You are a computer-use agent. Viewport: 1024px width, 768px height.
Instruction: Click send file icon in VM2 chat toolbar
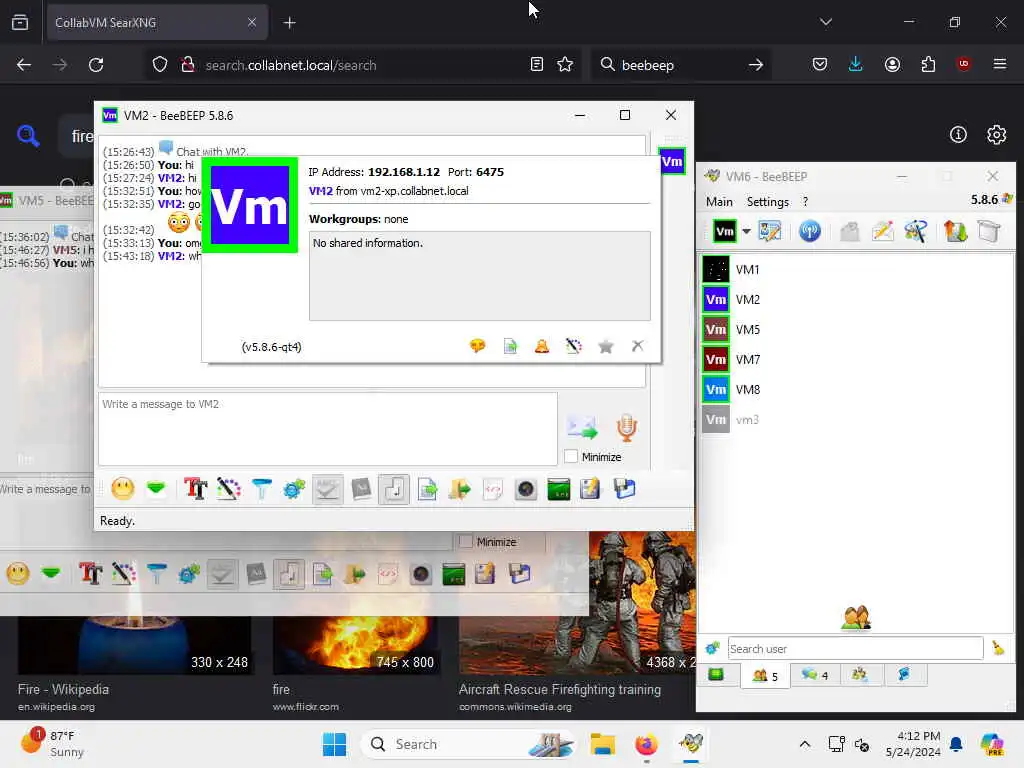pyautogui.click(x=427, y=489)
